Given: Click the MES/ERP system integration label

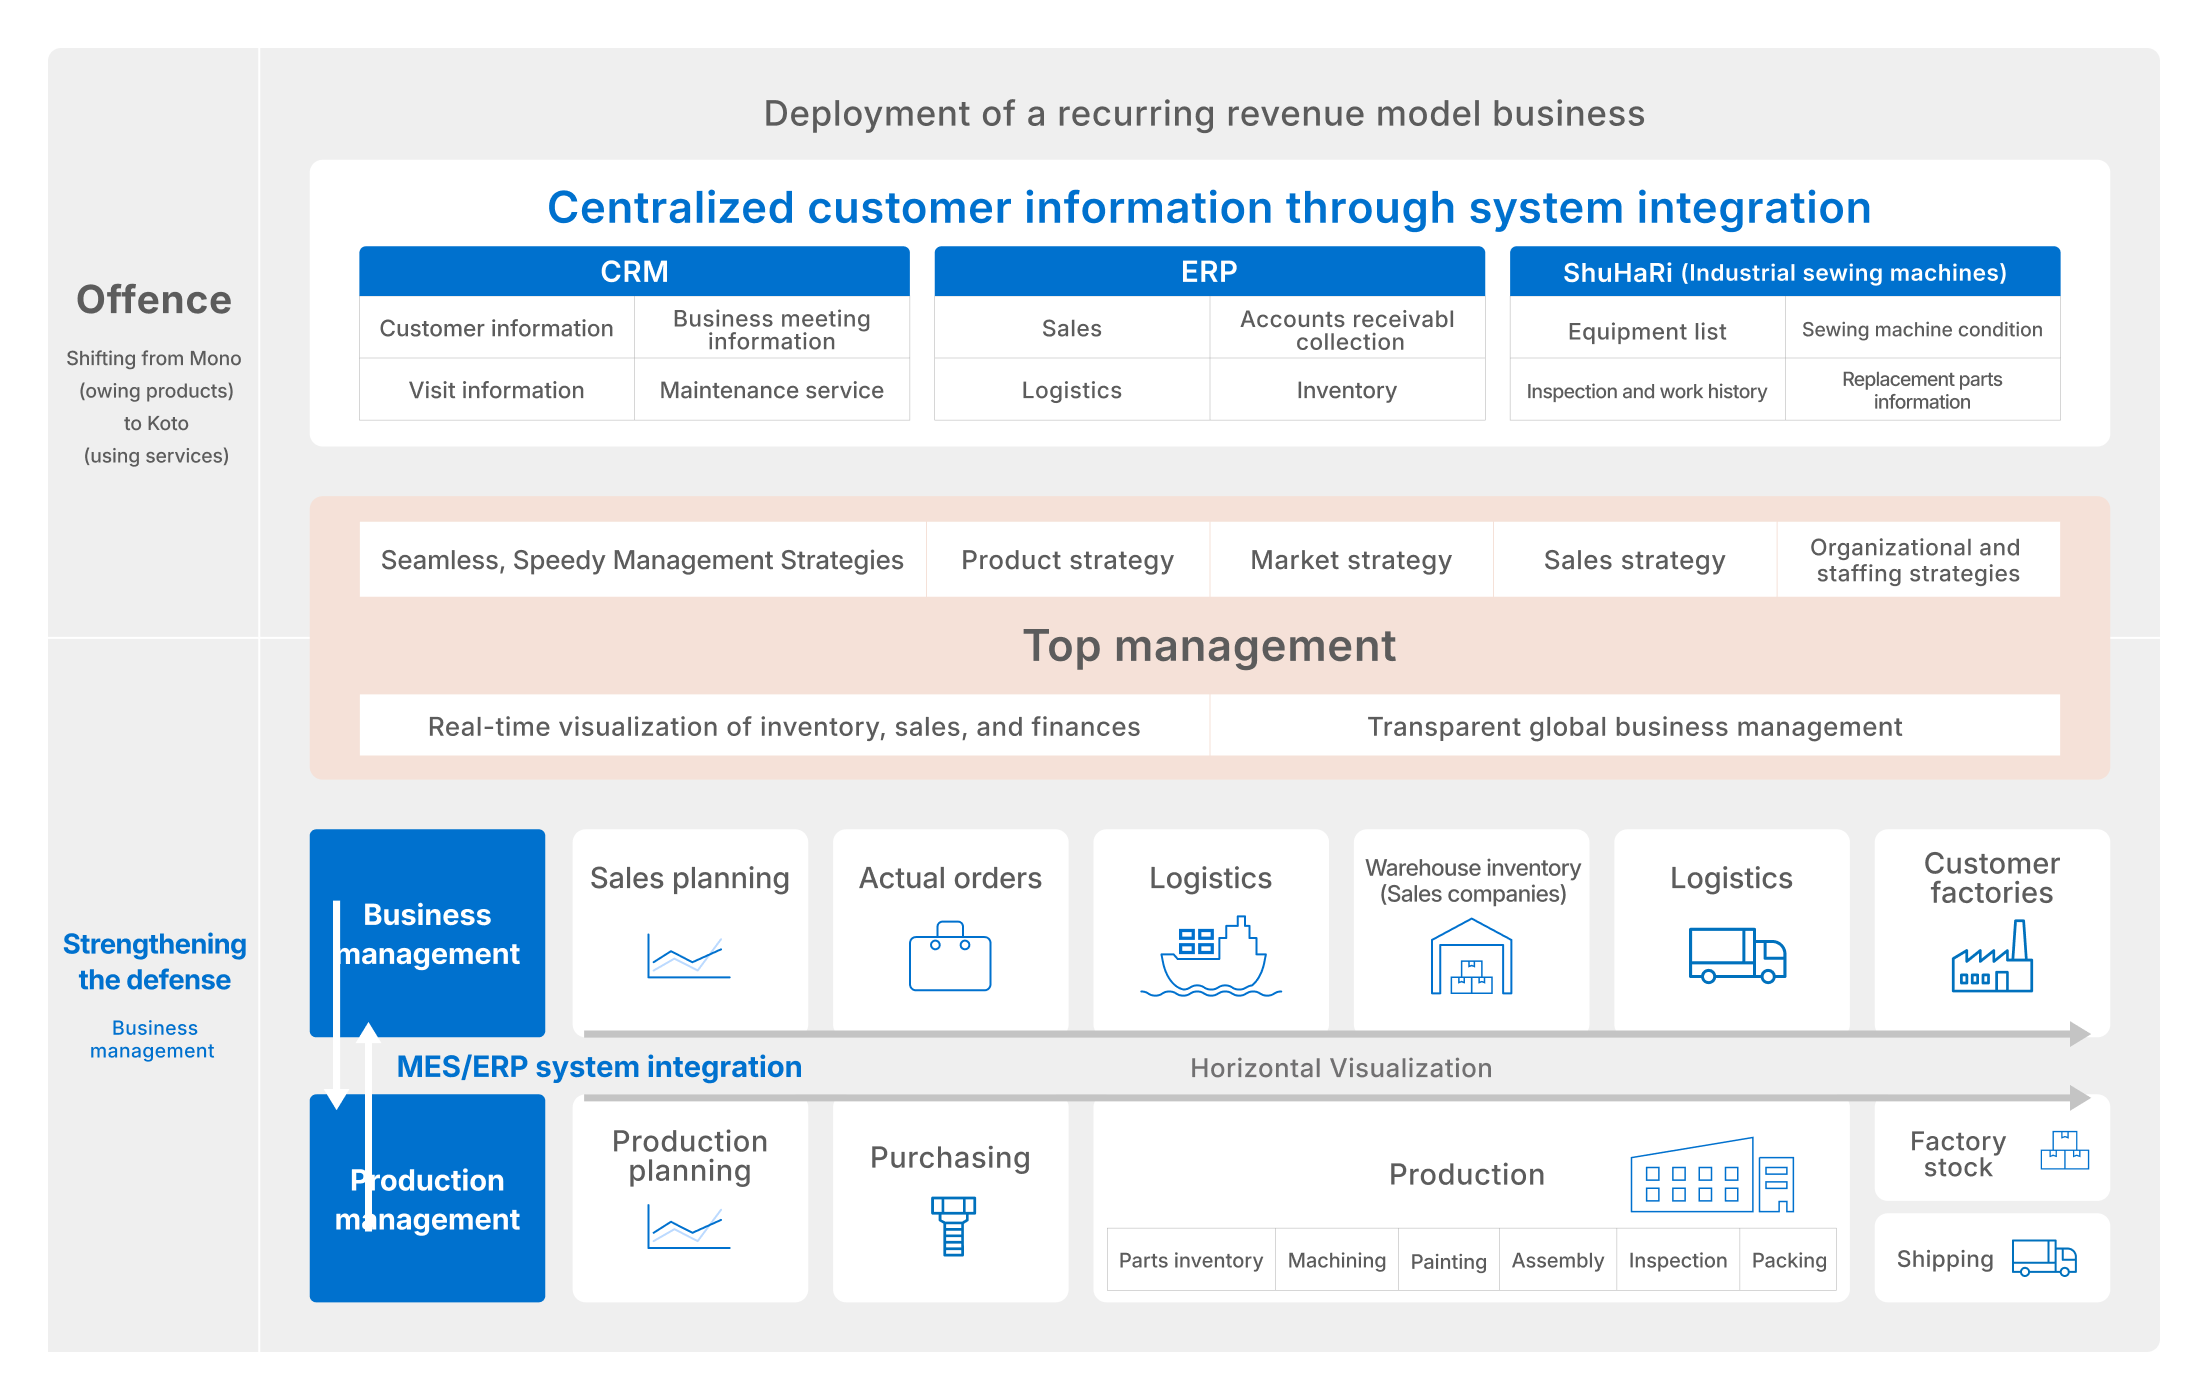Looking at the screenshot, I should [x=599, y=1067].
